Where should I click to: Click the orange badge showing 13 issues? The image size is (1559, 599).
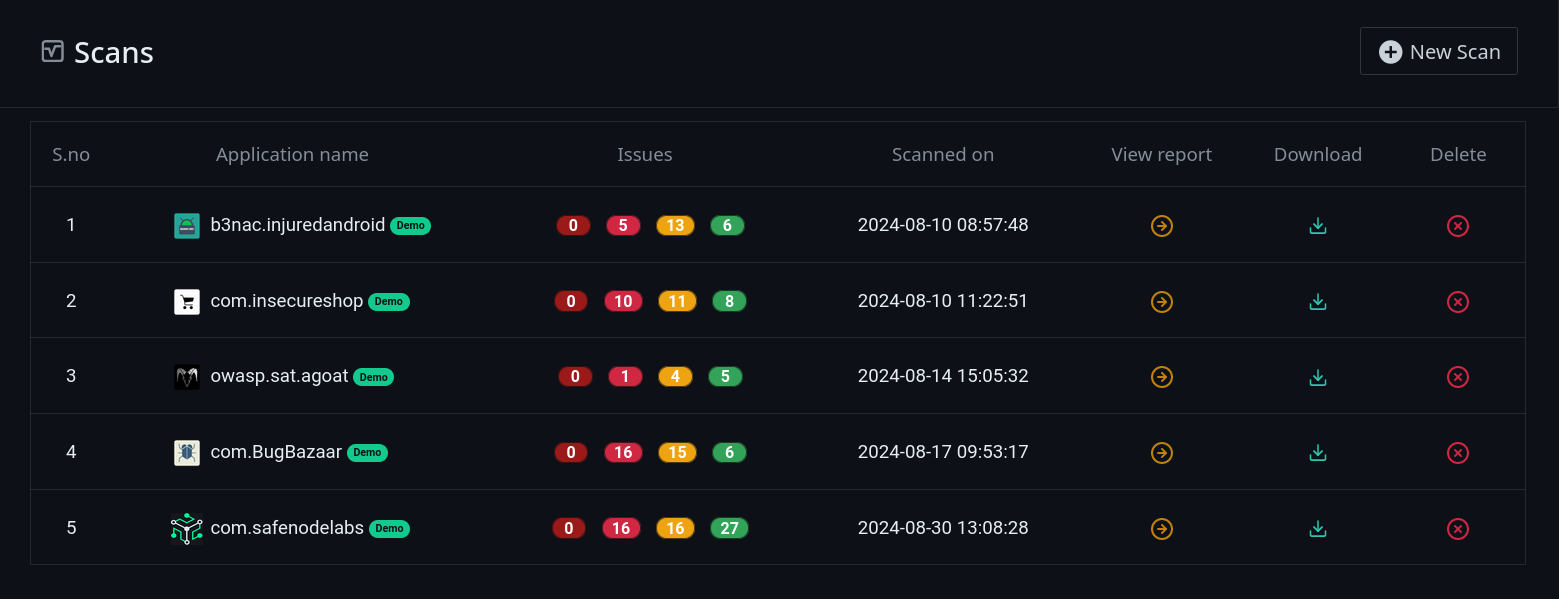coord(675,226)
